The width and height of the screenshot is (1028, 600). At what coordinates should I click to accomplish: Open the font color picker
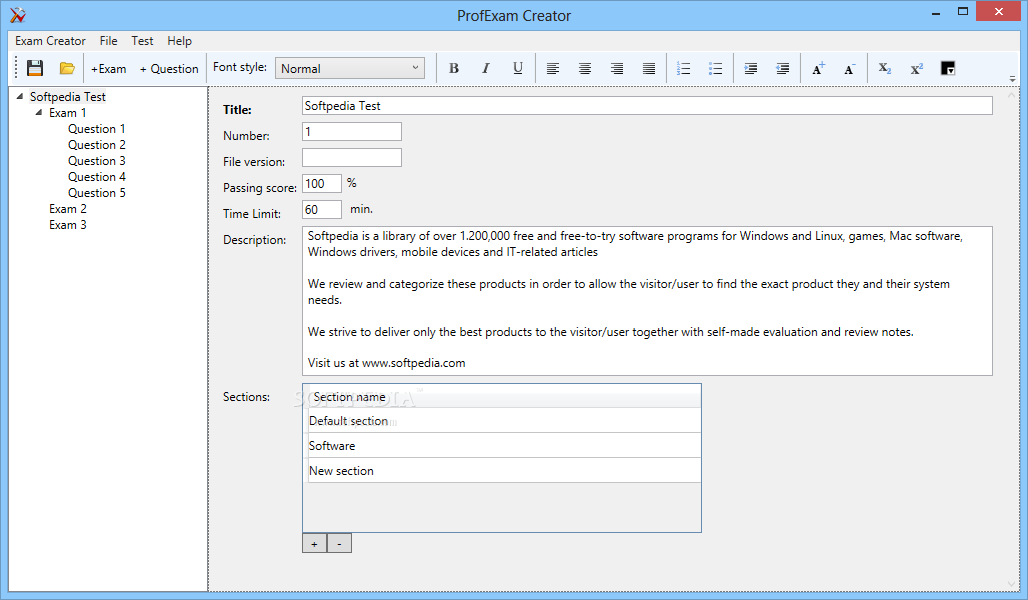(x=948, y=68)
